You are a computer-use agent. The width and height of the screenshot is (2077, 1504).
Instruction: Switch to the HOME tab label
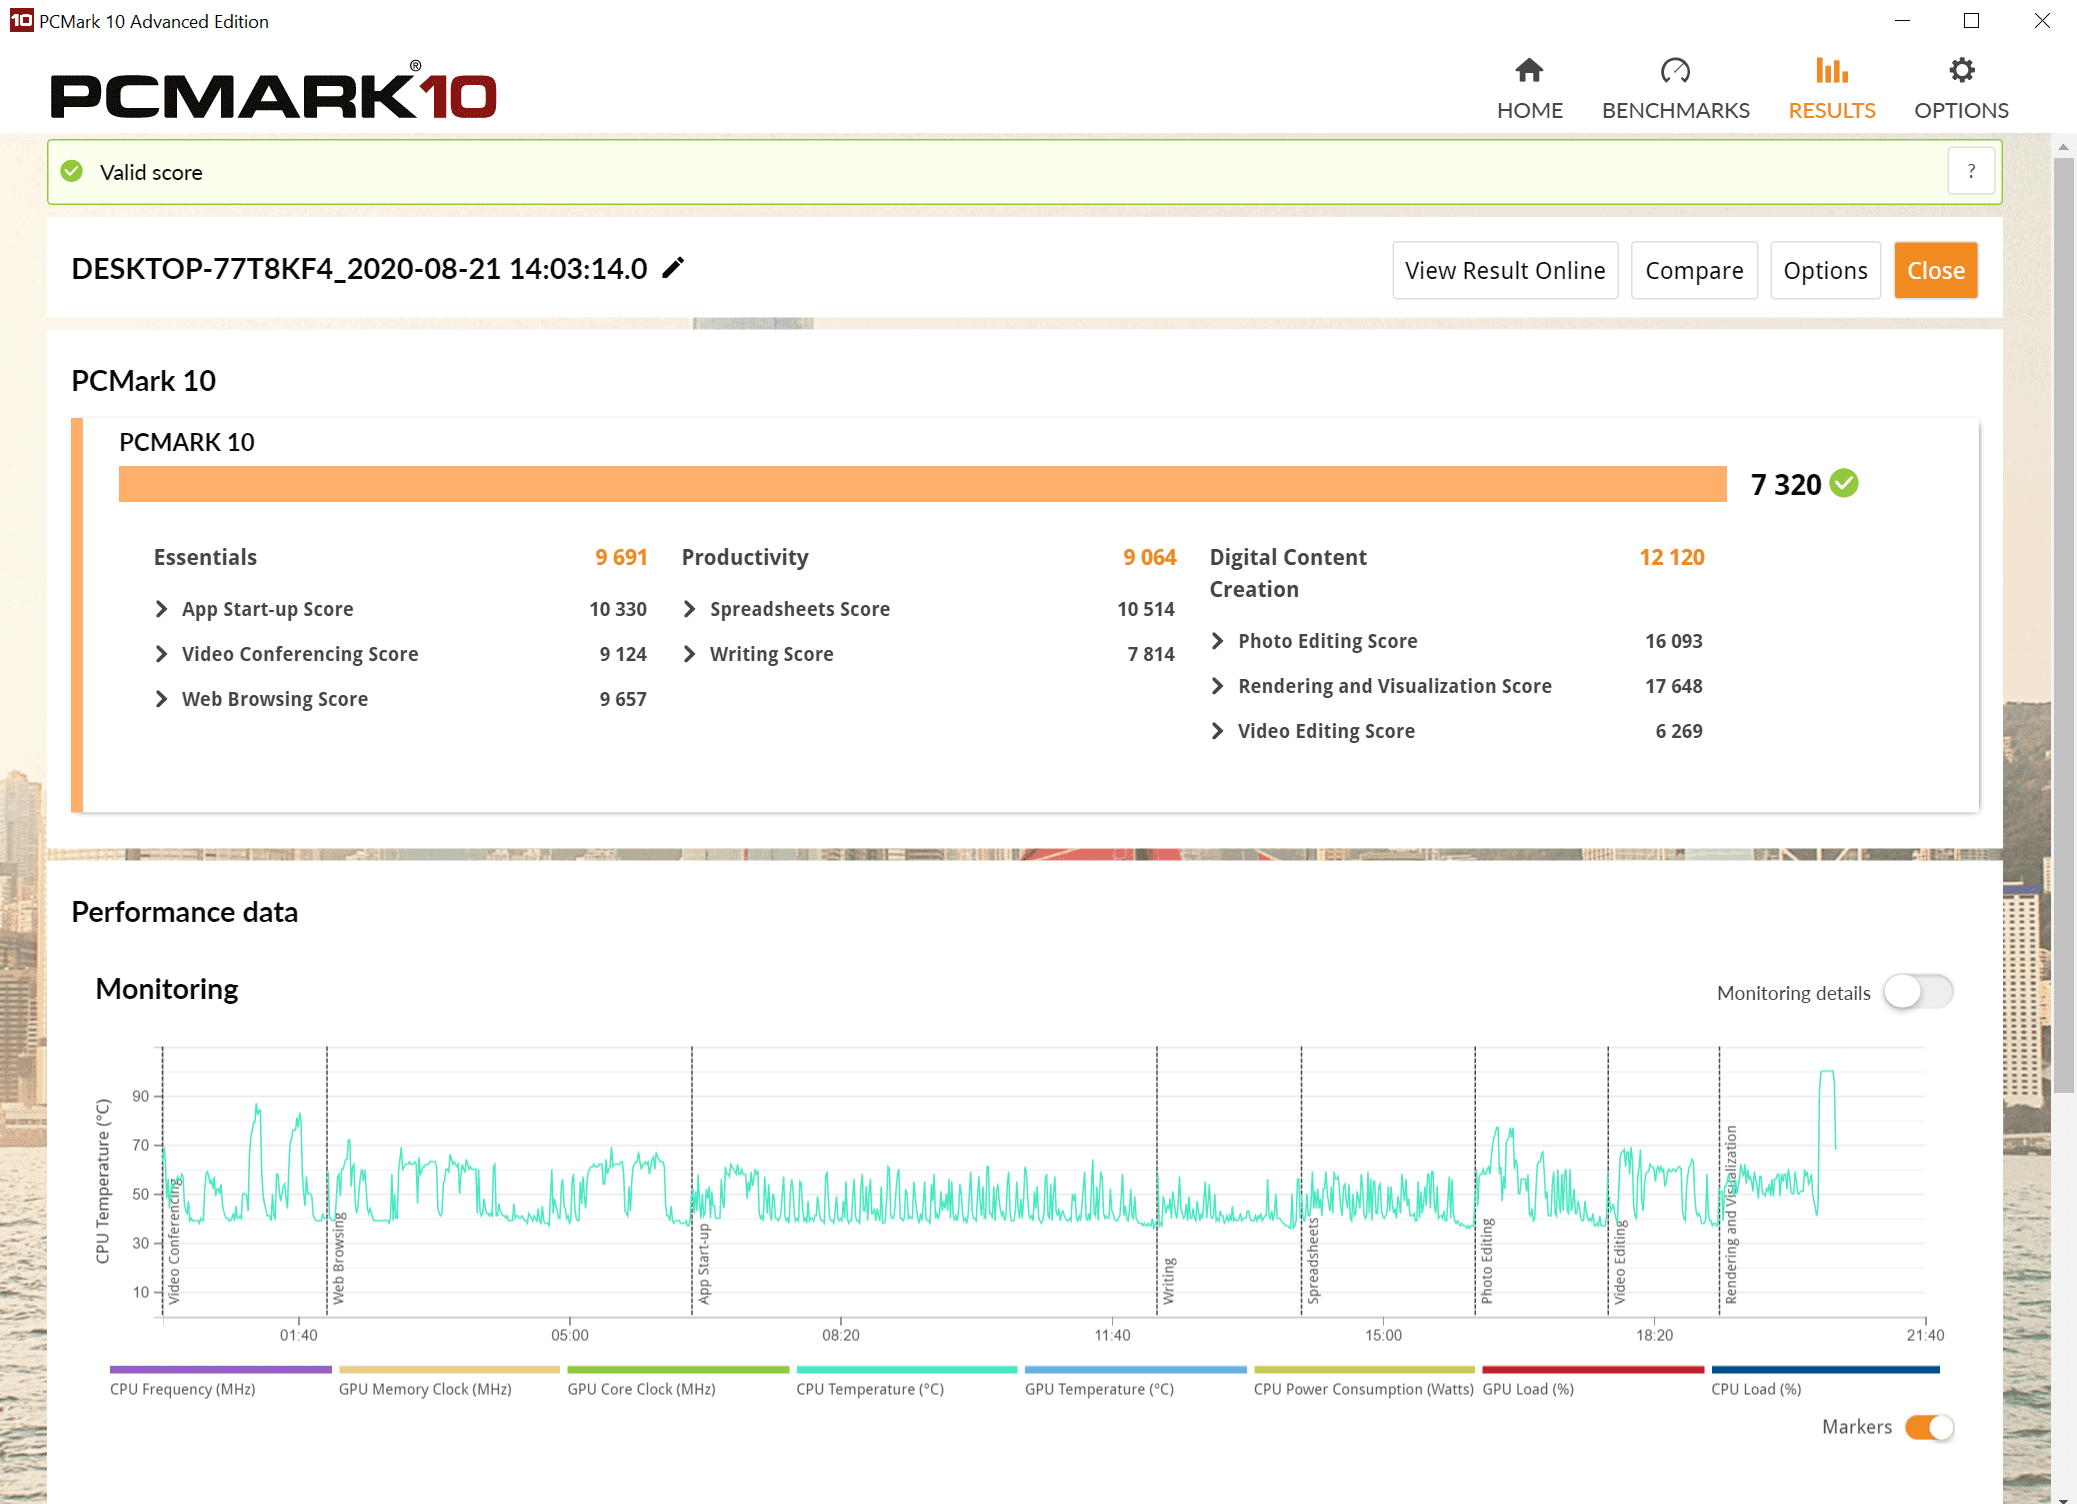pyautogui.click(x=1529, y=110)
